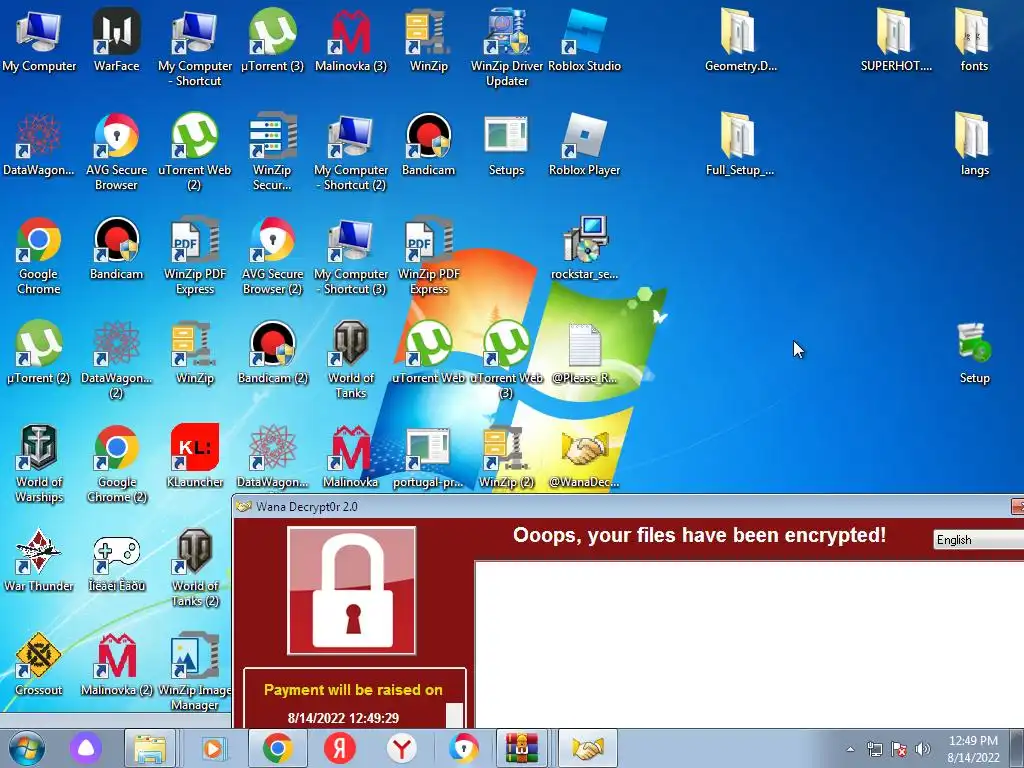The width and height of the screenshot is (1024, 768).
Task: Click the payment countdown progress bar
Action: [x=455, y=716]
